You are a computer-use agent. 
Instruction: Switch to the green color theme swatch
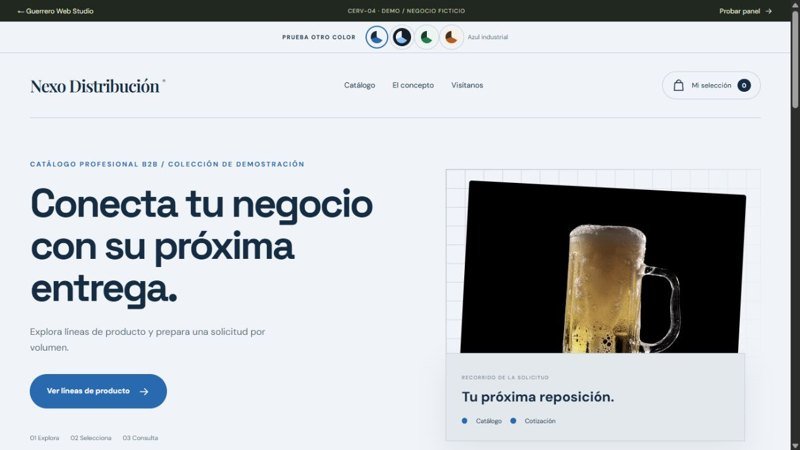pos(426,37)
